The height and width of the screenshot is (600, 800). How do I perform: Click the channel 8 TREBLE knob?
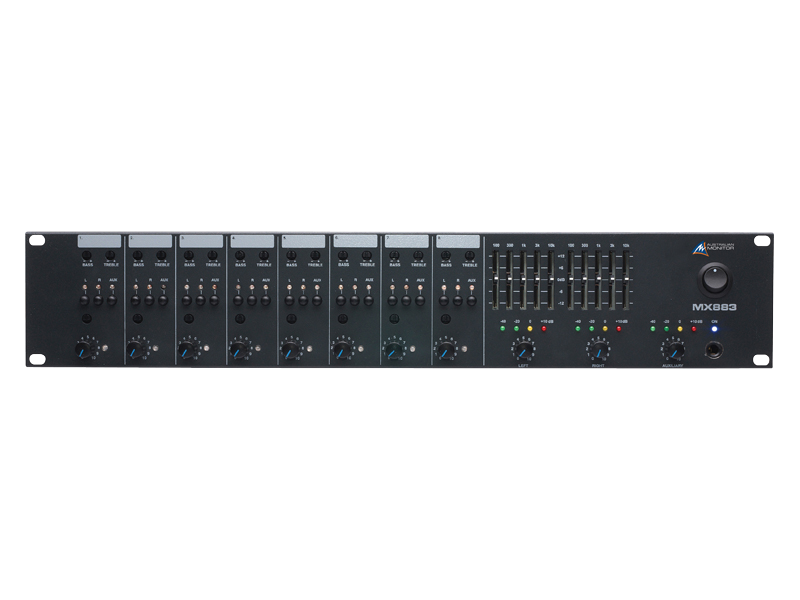pos(469,257)
